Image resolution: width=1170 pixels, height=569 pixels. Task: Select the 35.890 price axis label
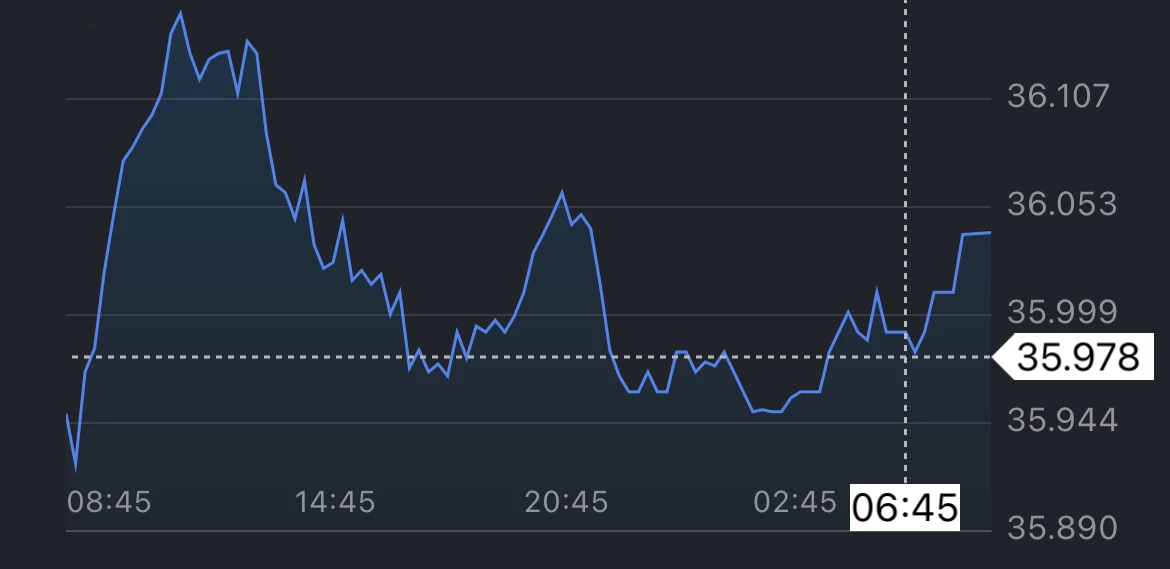pos(1060,527)
